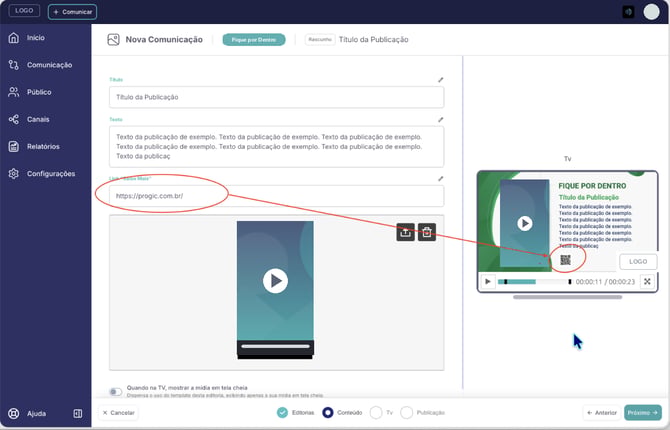Image resolution: width=670 pixels, height=430 pixels.
Task: Select the Tv step
Action: pyautogui.click(x=382, y=412)
